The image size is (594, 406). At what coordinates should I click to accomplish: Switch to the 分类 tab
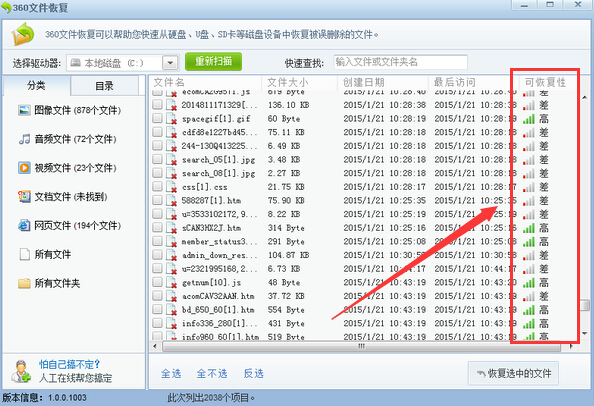click(x=36, y=86)
